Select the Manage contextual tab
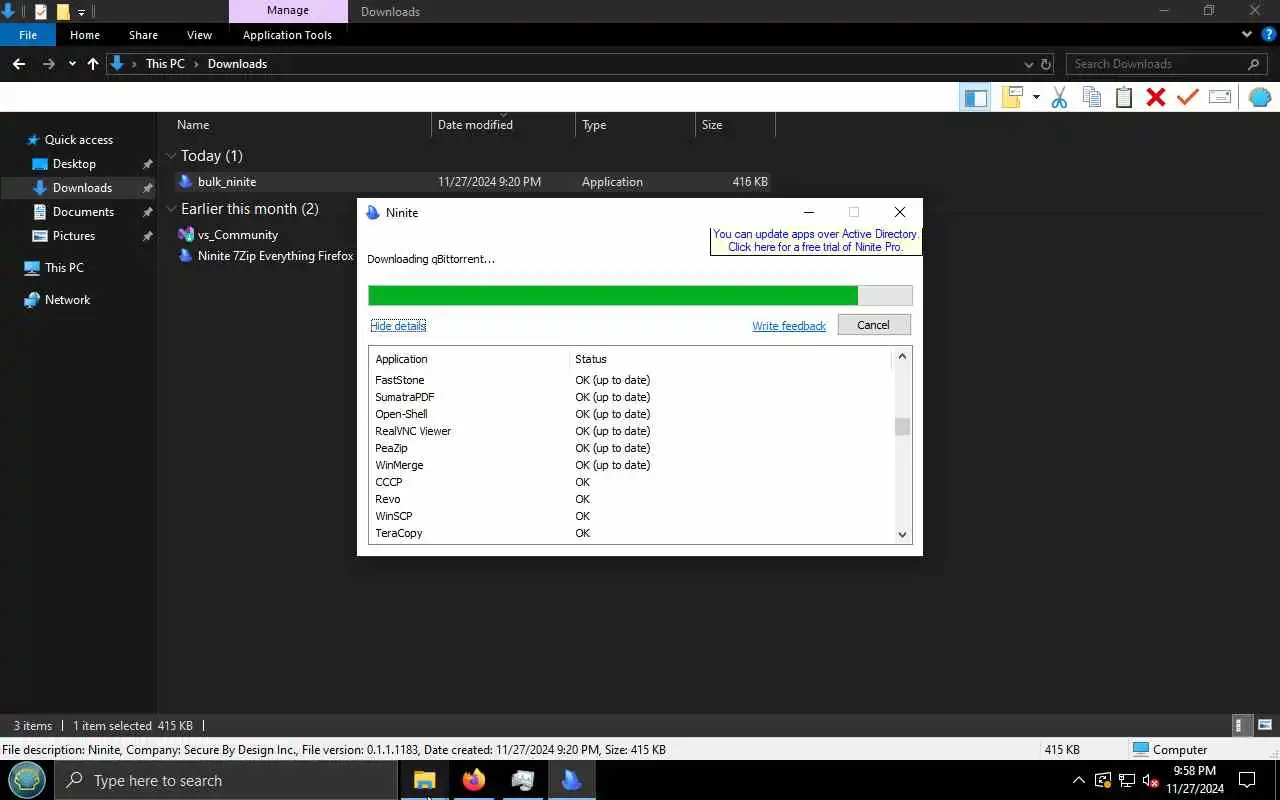 pos(288,11)
